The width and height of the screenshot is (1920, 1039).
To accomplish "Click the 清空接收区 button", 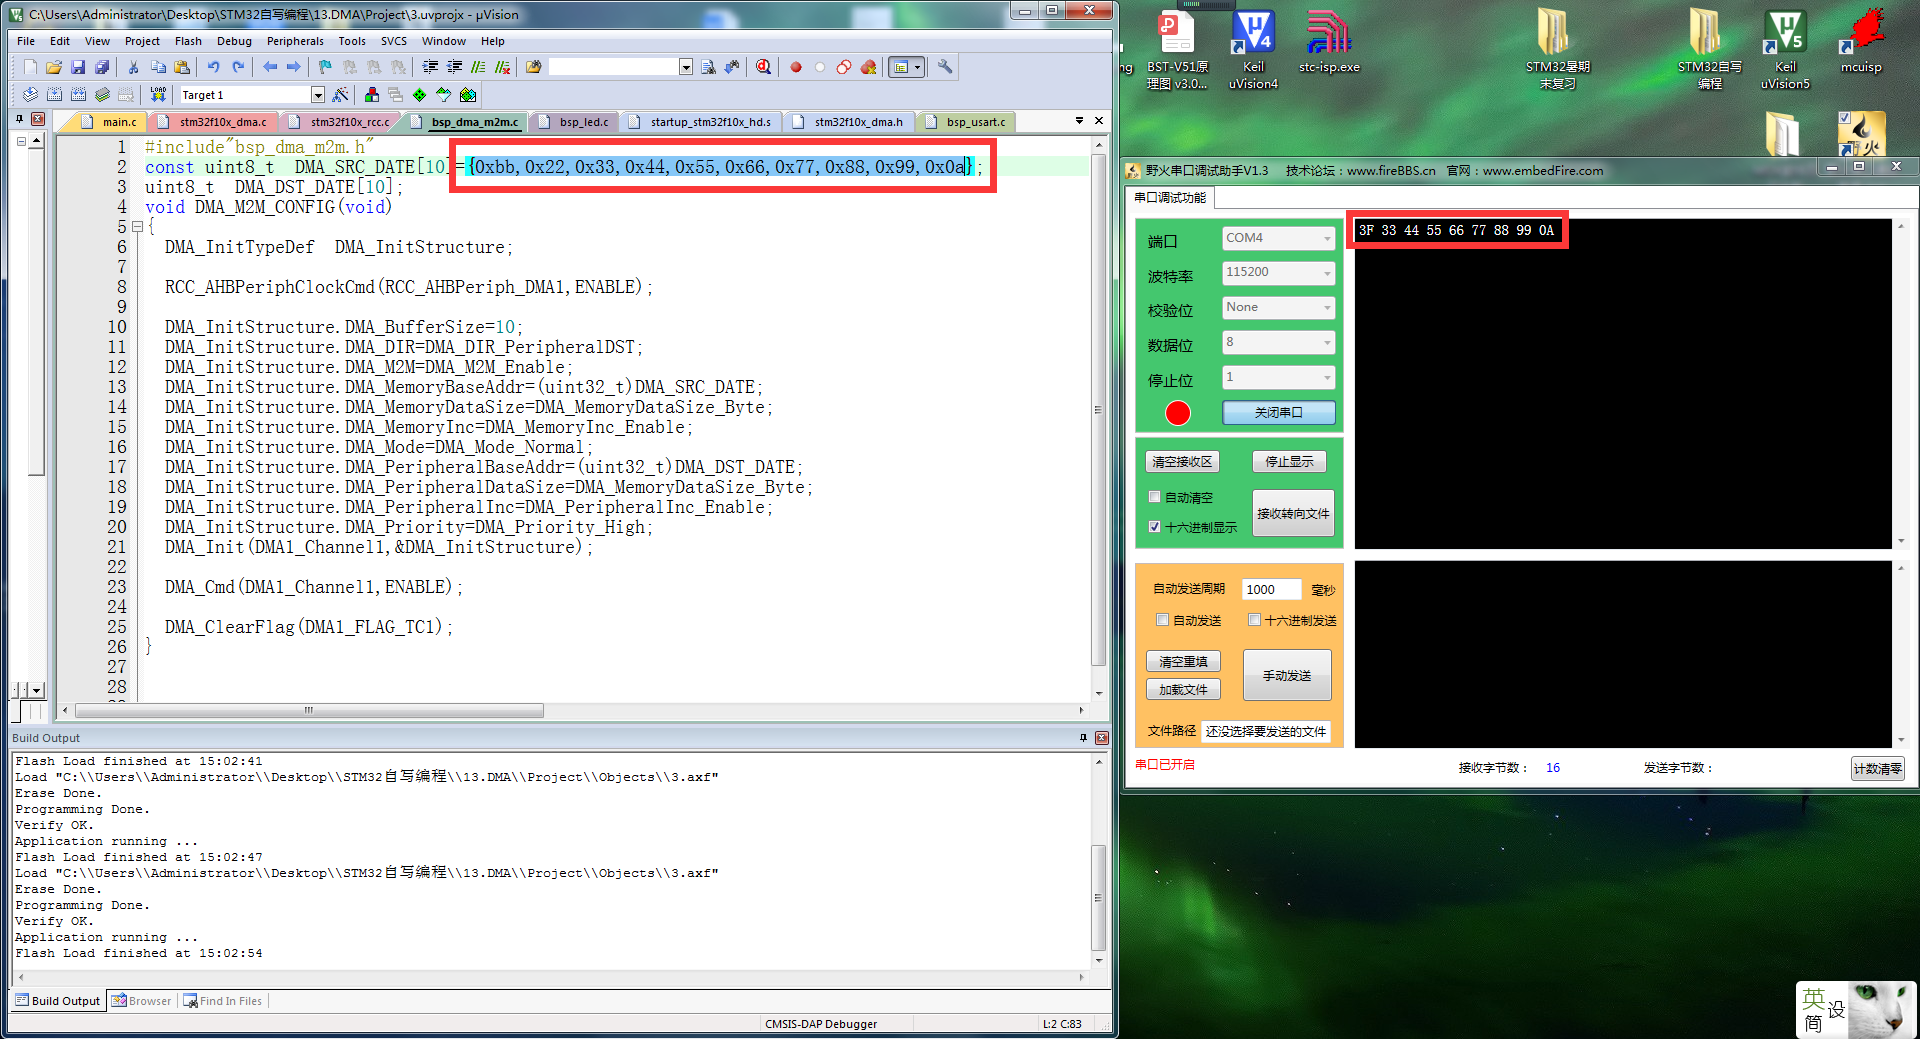I will tap(1182, 461).
